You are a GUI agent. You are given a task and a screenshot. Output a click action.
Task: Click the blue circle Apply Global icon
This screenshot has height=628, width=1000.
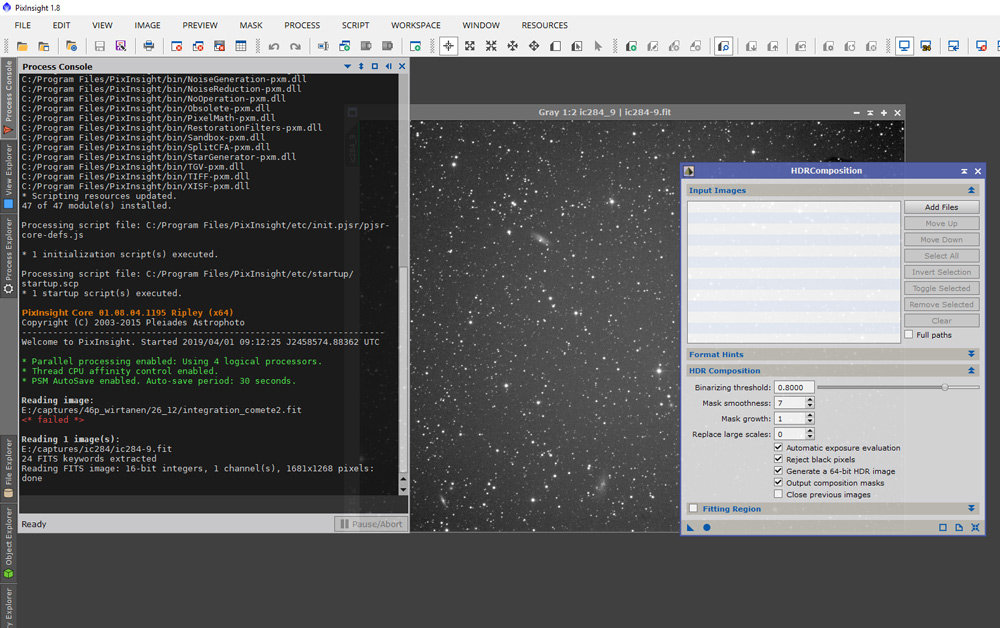tap(706, 527)
